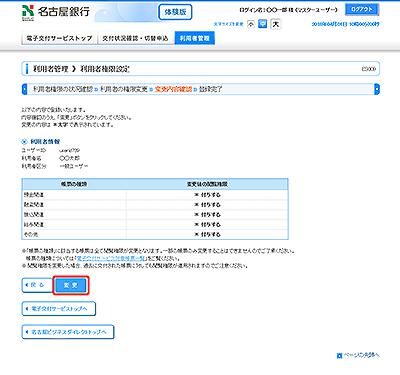Click the Nagoya Bank logo
The image size is (400, 375).
(56, 12)
